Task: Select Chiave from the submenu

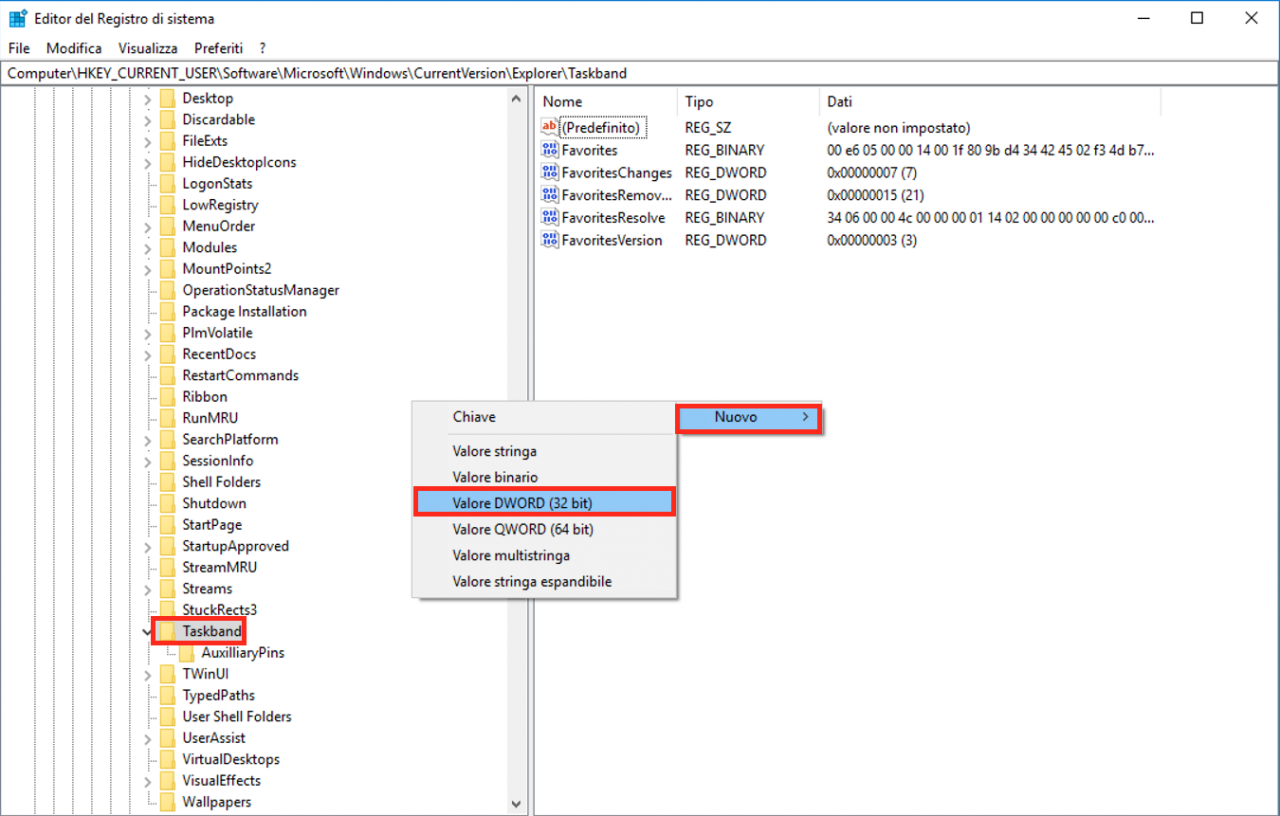Action: click(x=545, y=417)
